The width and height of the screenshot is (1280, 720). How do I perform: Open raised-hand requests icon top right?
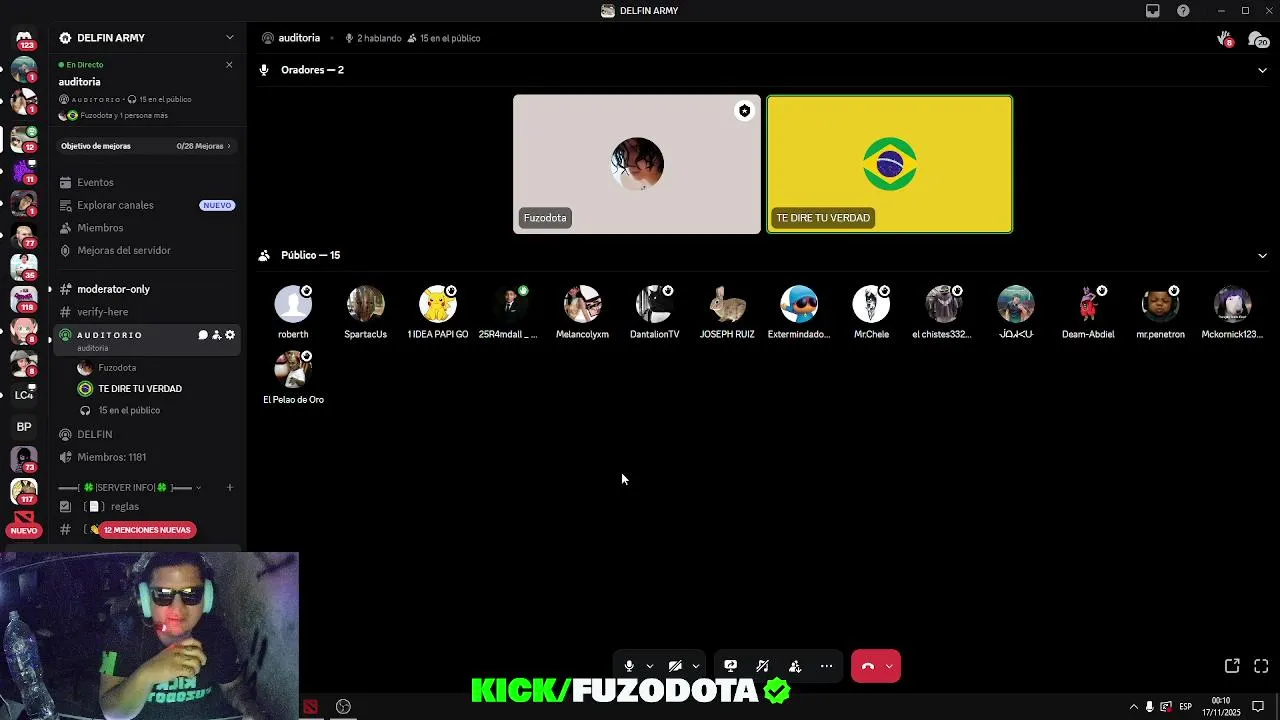coord(1224,39)
